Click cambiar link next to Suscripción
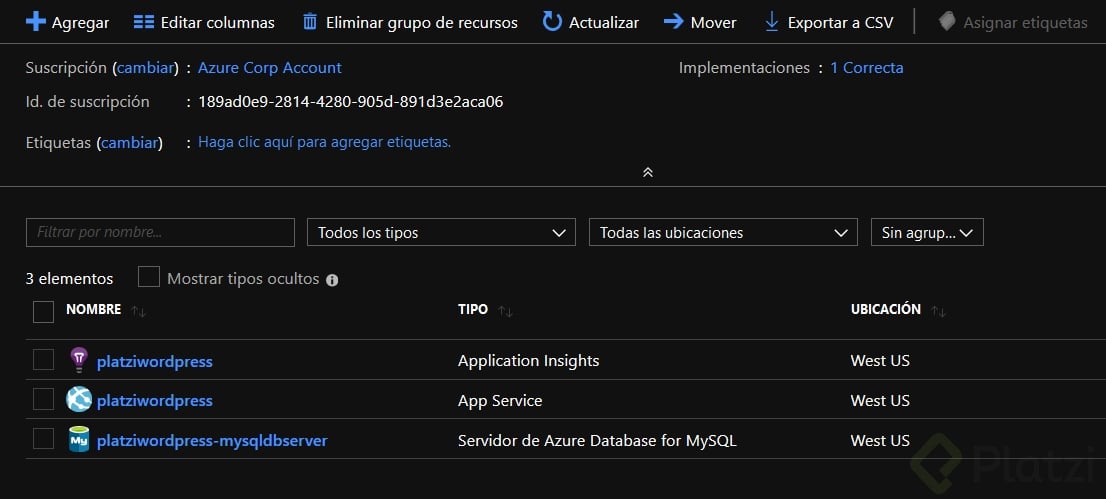Screen dimensions: 1106x499 coord(145,68)
